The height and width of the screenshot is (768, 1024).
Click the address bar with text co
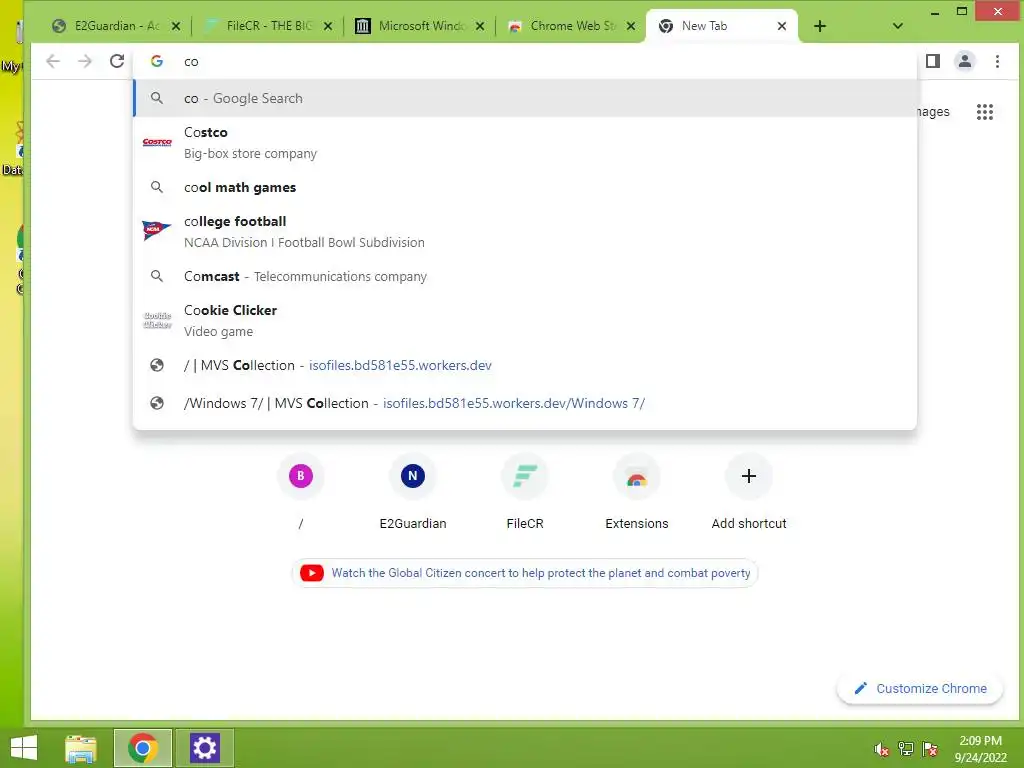524,61
